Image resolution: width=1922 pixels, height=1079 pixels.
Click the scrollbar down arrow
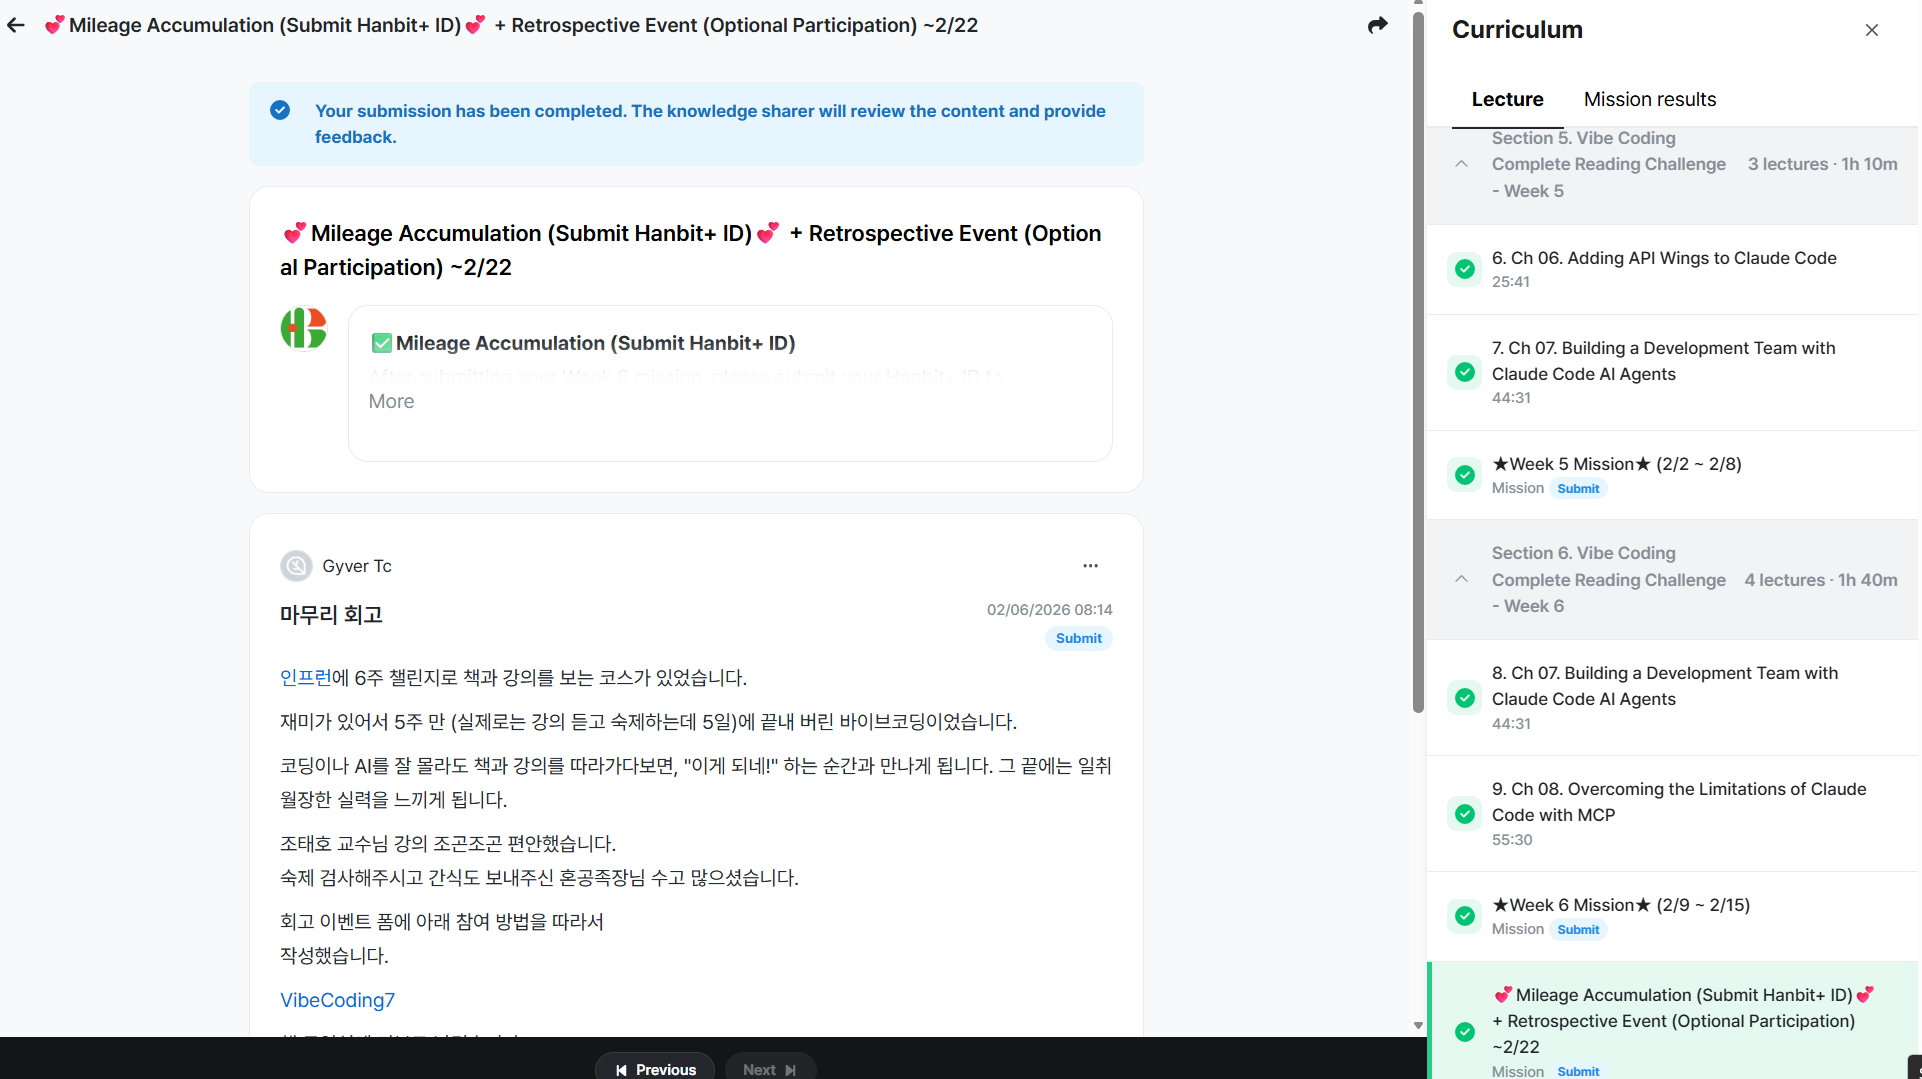point(1418,1025)
